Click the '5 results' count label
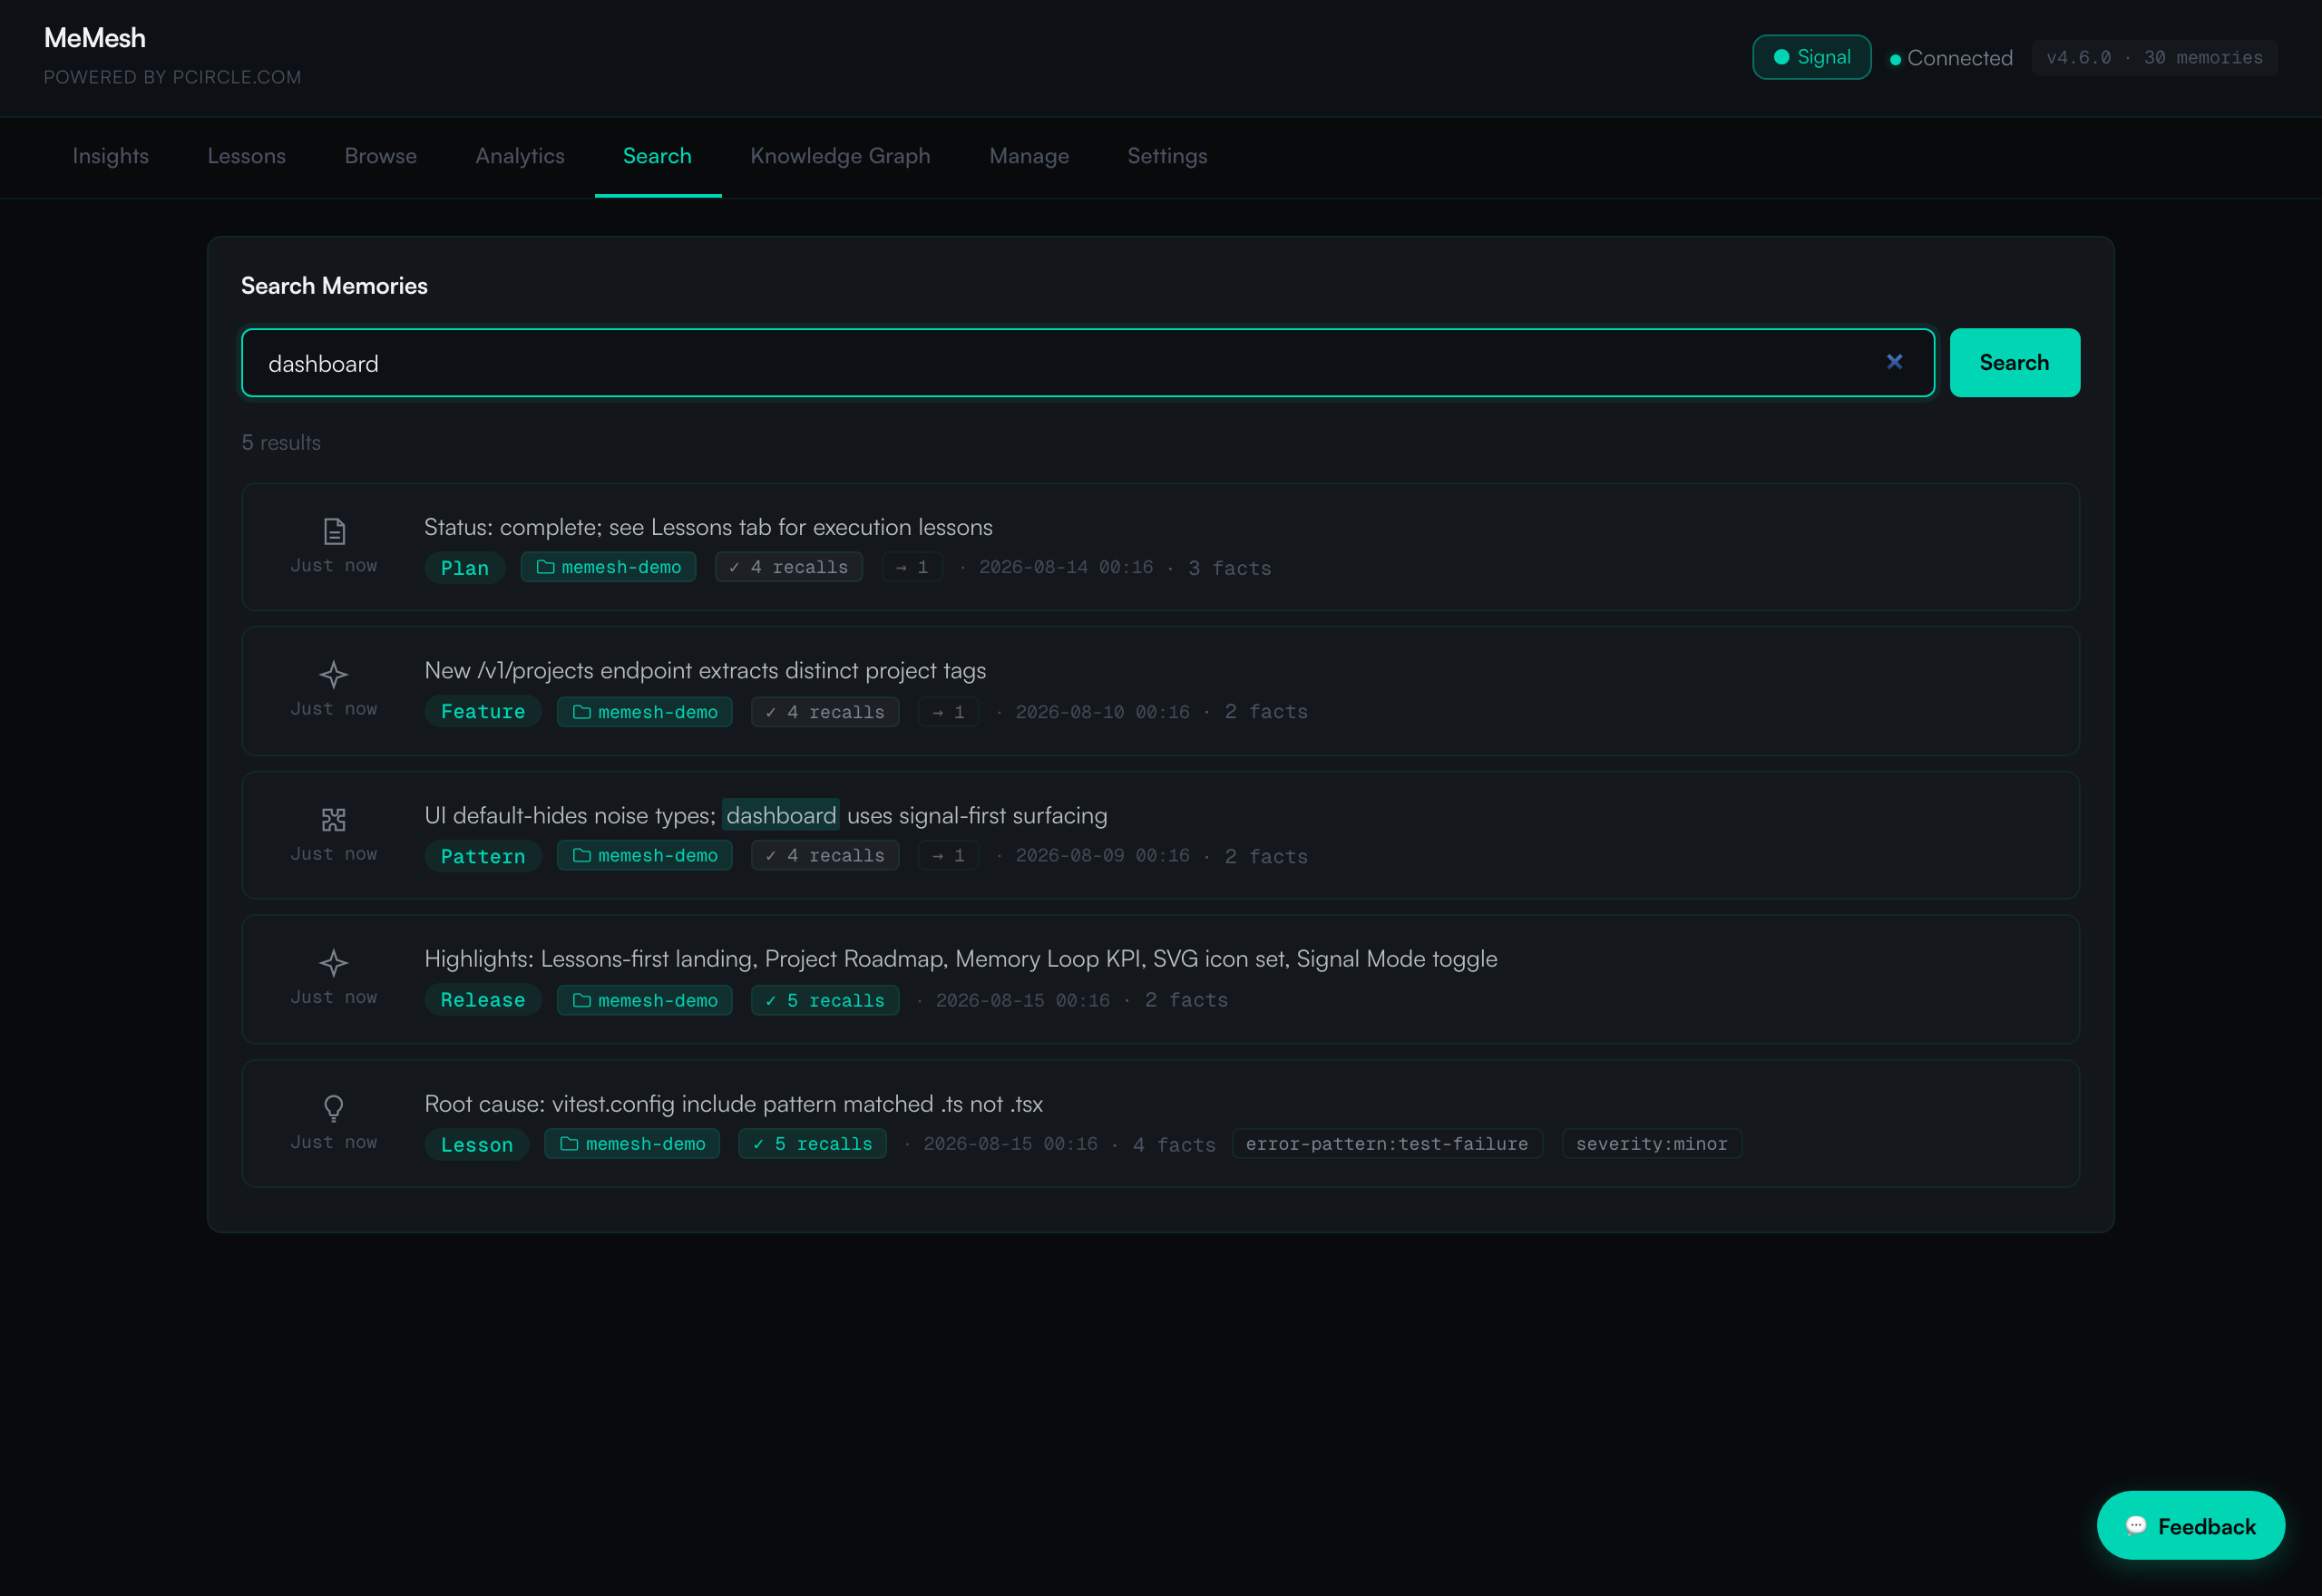The image size is (2322, 1596). point(281,442)
